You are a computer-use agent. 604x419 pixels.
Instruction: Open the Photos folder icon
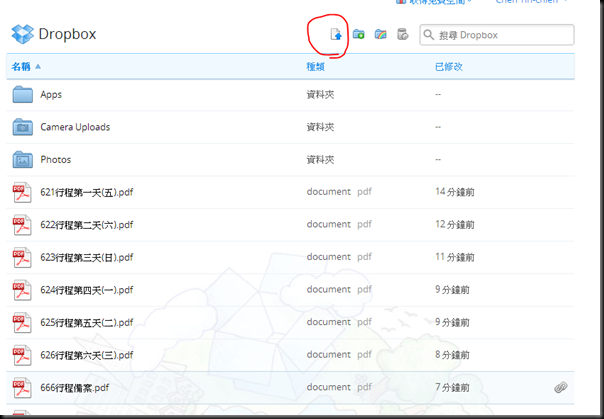click(22, 159)
